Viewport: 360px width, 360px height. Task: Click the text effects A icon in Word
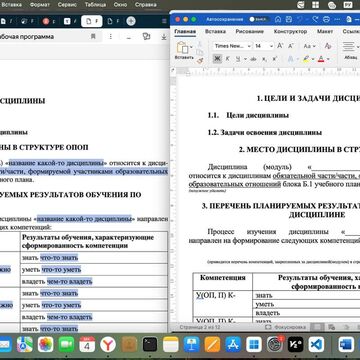[x=291, y=59]
